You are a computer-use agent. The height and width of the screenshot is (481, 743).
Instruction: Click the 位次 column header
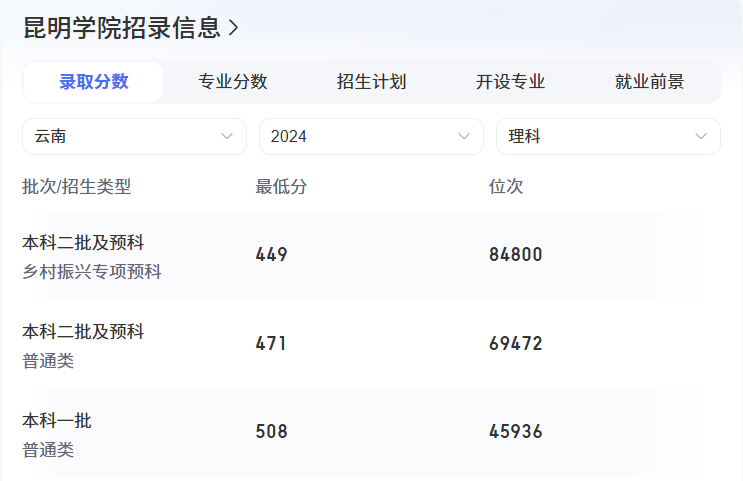pyautogui.click(x=506, y=187)
